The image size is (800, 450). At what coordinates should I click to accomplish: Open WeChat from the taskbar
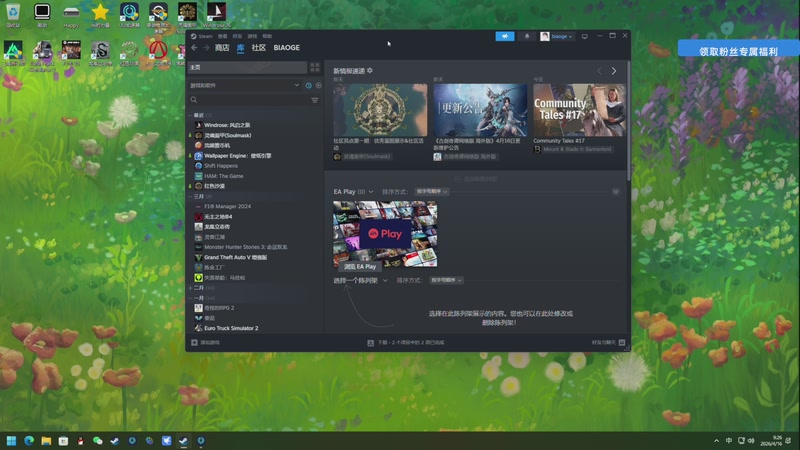(97, 440)
